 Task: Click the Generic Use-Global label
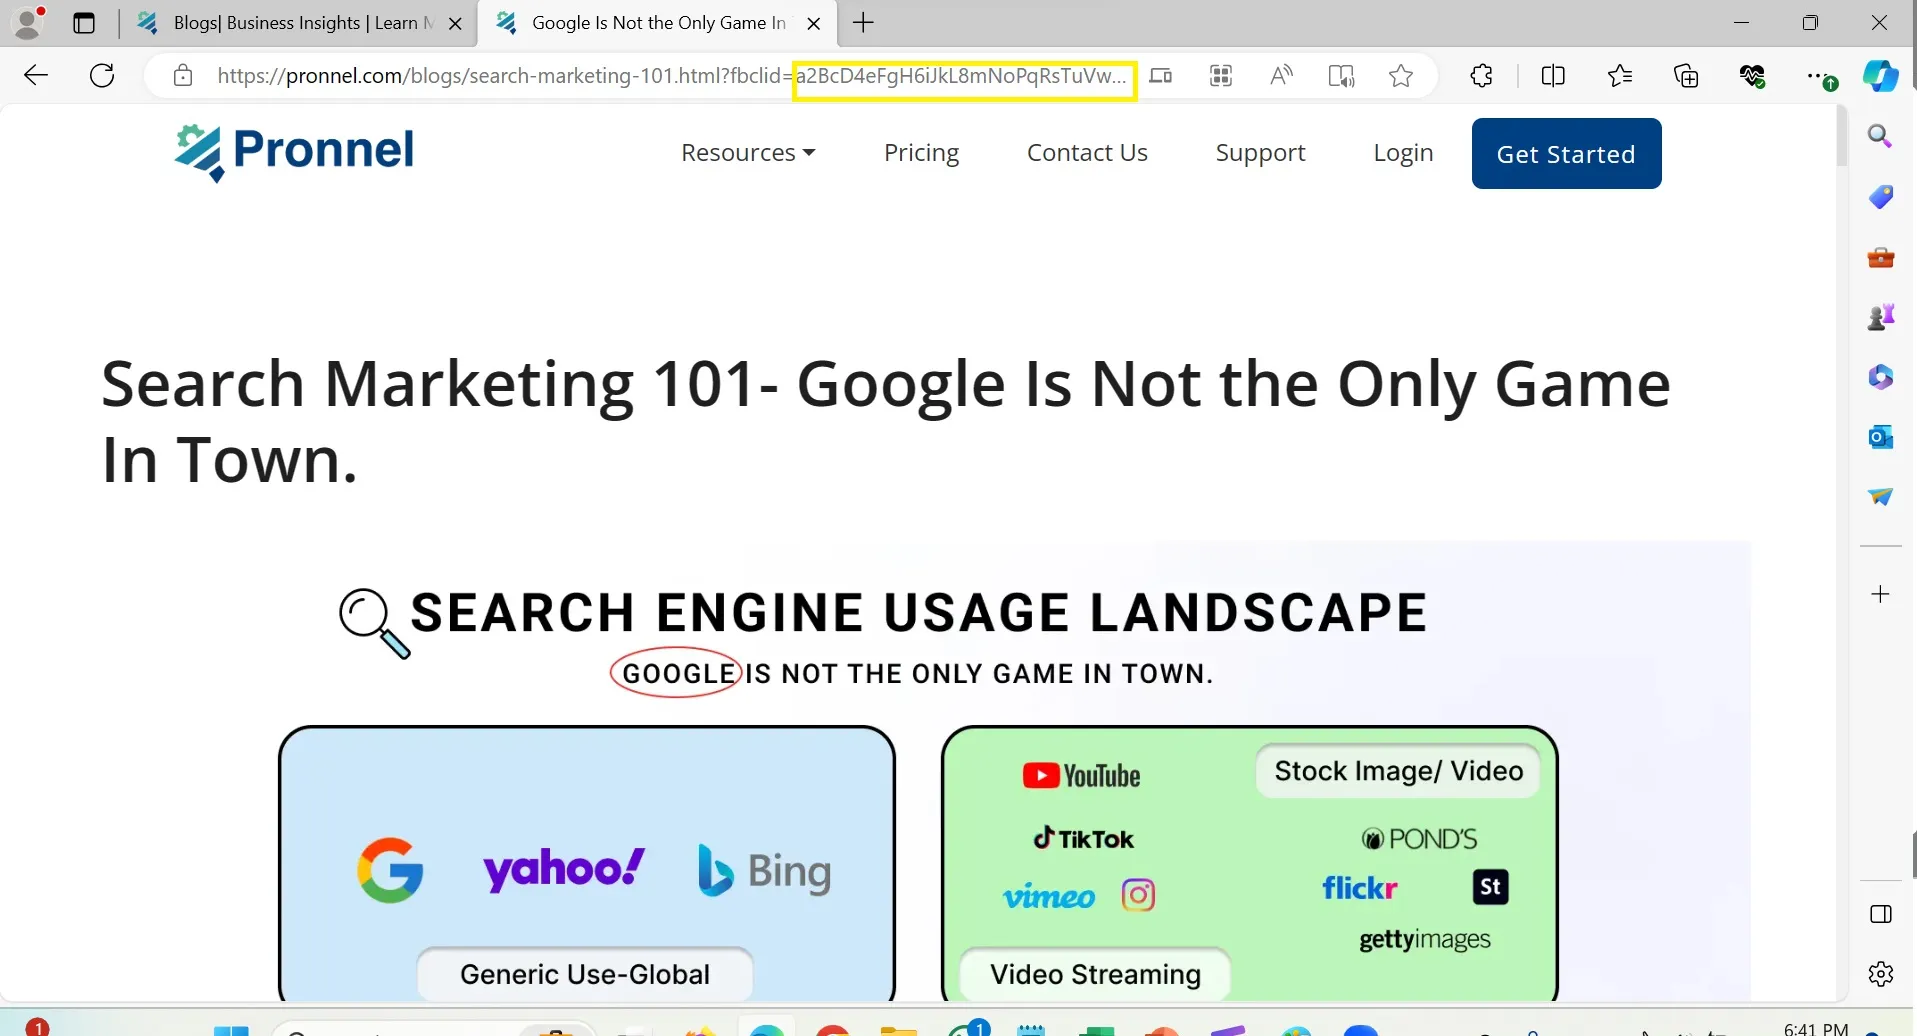(585, 974)
